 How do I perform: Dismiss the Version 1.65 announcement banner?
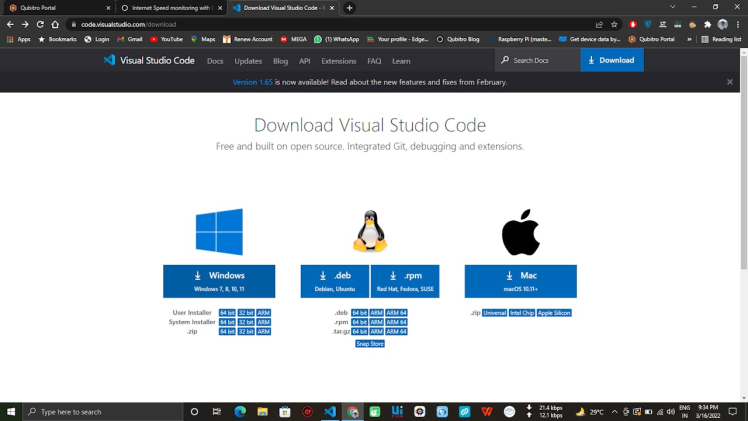(730, 82)
